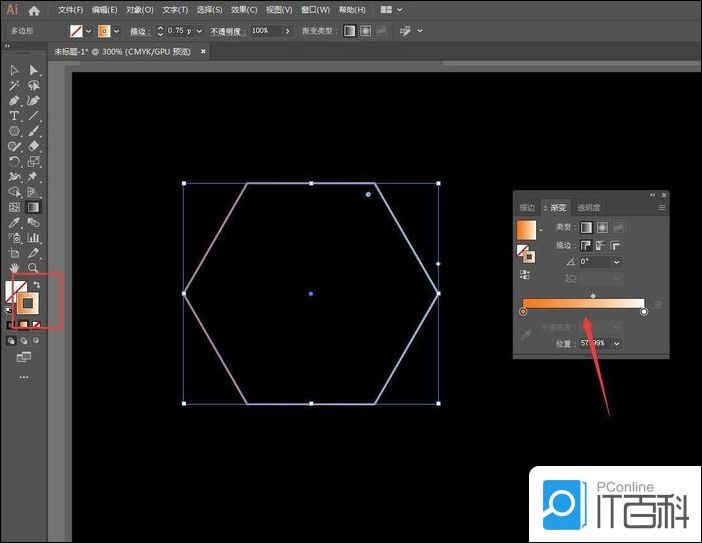Image resolution: width=702 pixels, height=543 pixels.
Task: Choose radial gradient type in gradient panel
Action: pyautogui.click(x=602, y=228)
